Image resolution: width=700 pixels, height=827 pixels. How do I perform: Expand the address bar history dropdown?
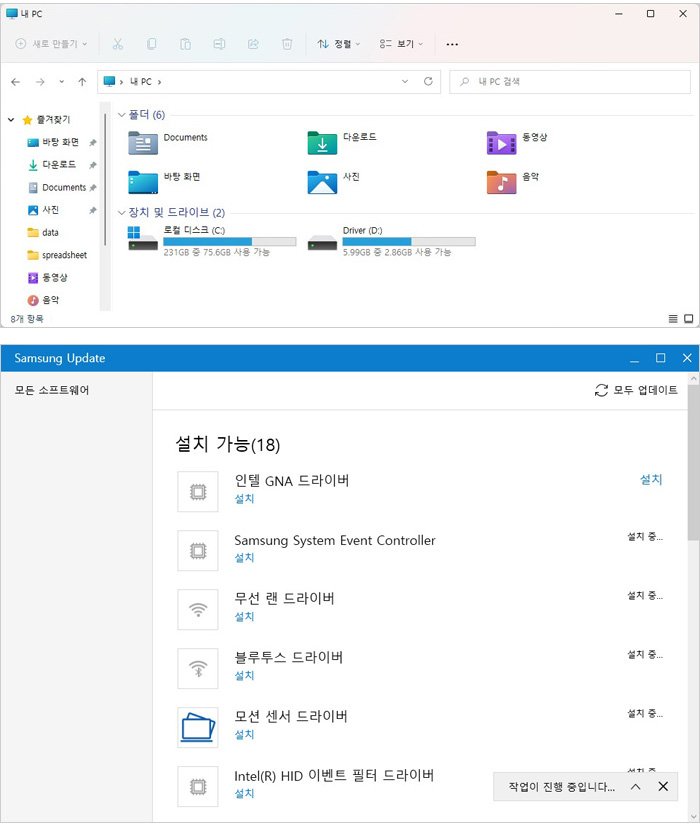click(405, 81)
